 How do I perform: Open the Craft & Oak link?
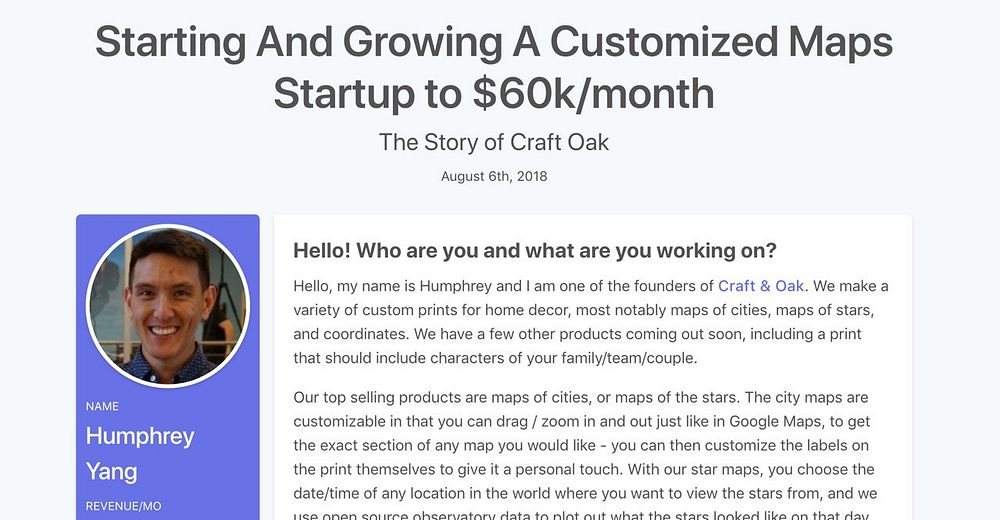coord(761,286)
